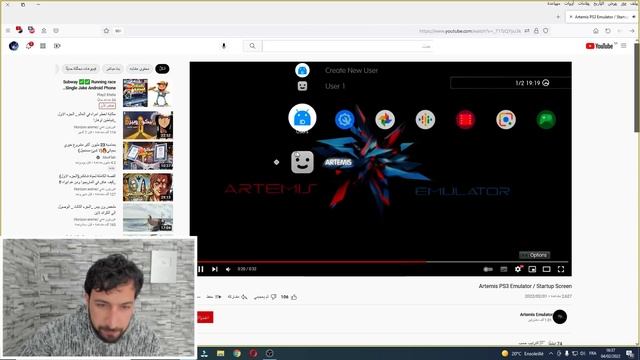Open the video player settings gear
The height and width of the screenshot is (360, 640).
pyautogui.click(x=518, y=269)
